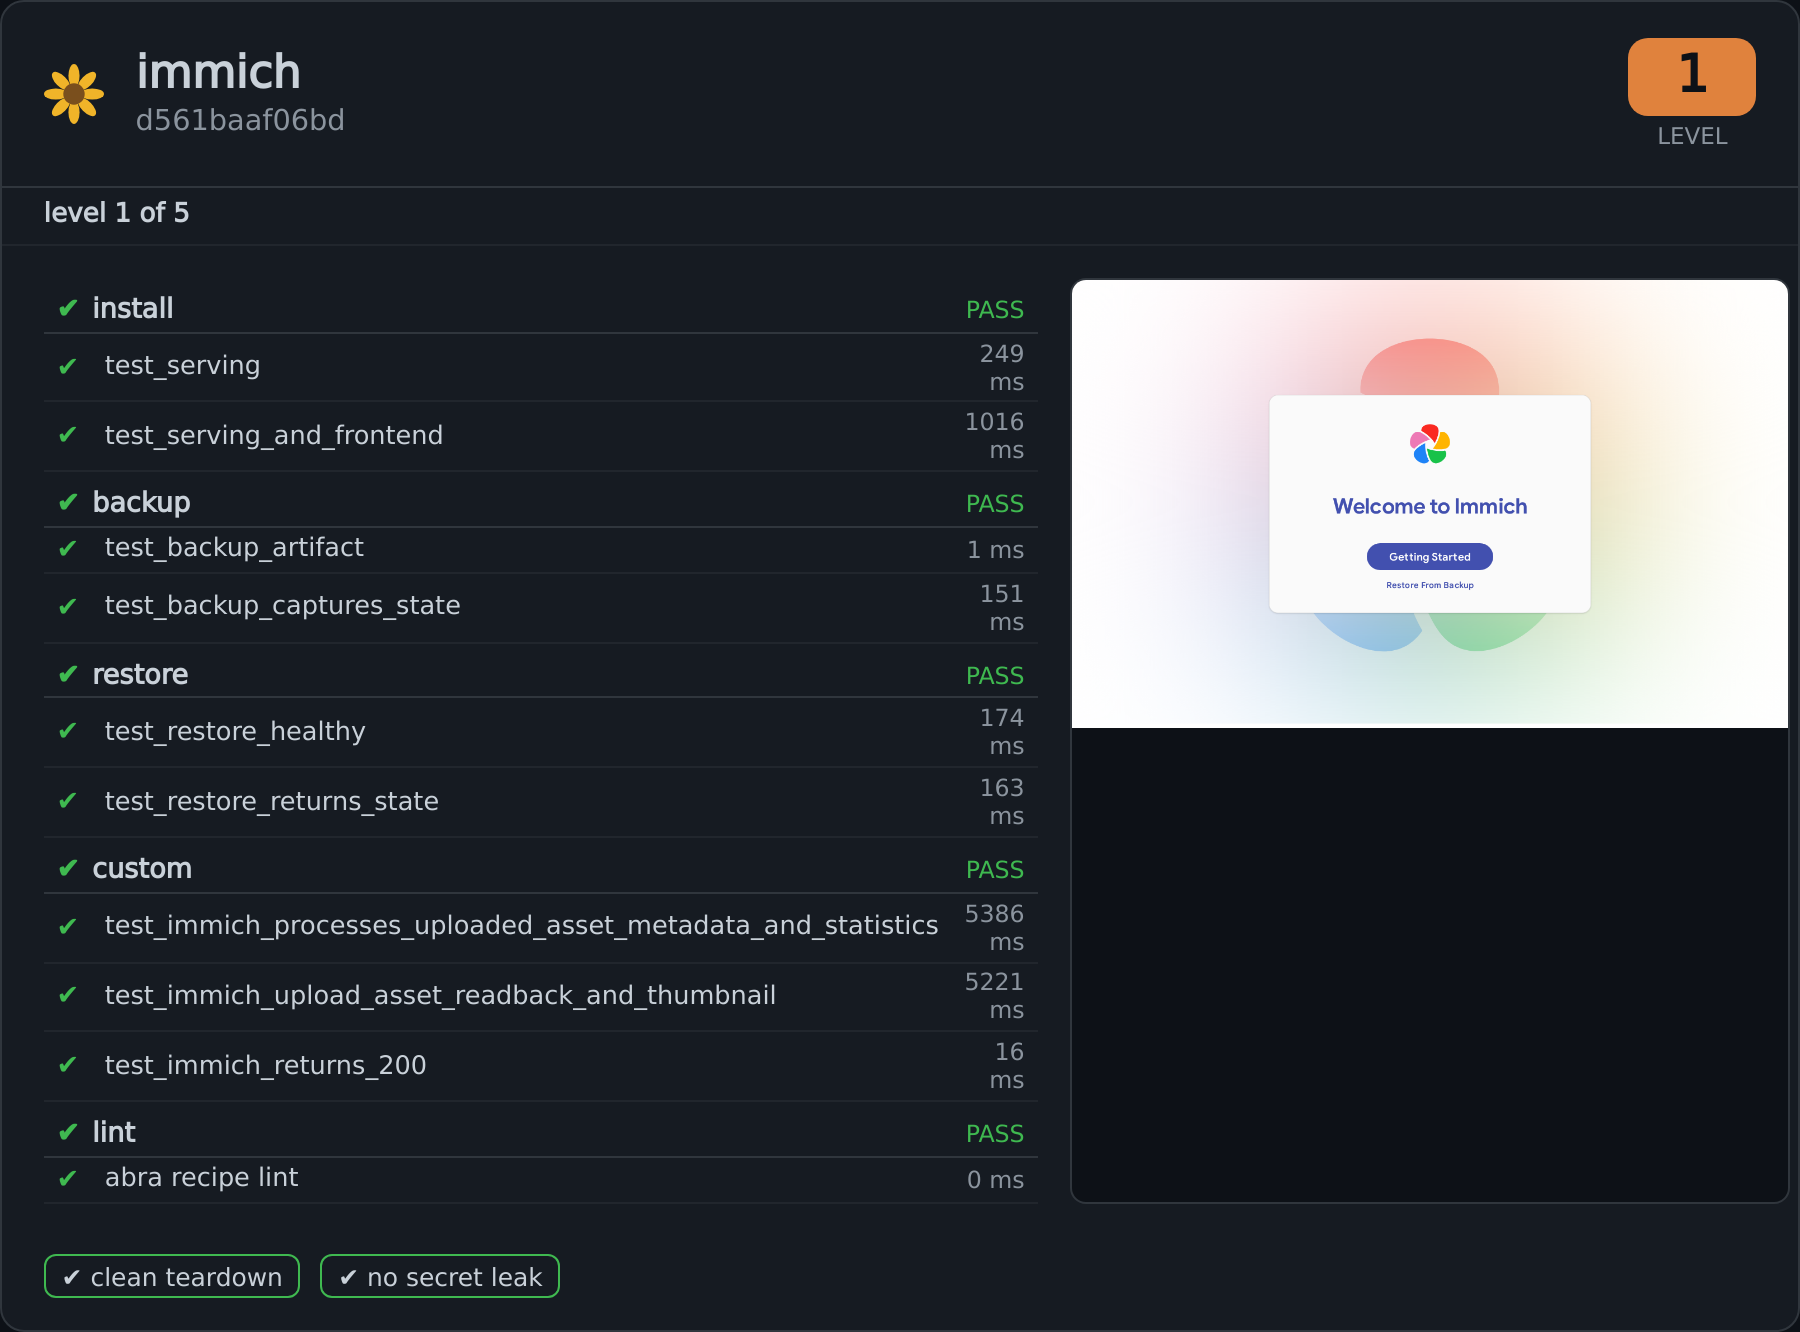Click test_immich_processes_uploaded_asset_metadata_and_statistics row name
1800x1332 pixels.
521,926
